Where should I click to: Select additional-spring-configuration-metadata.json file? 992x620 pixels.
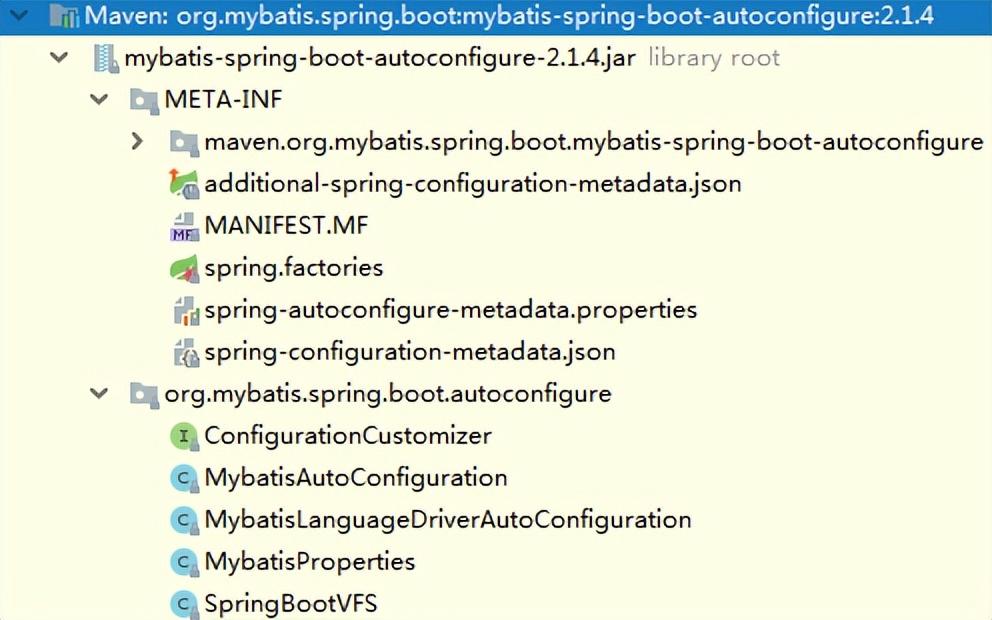[x=473, y=184]
